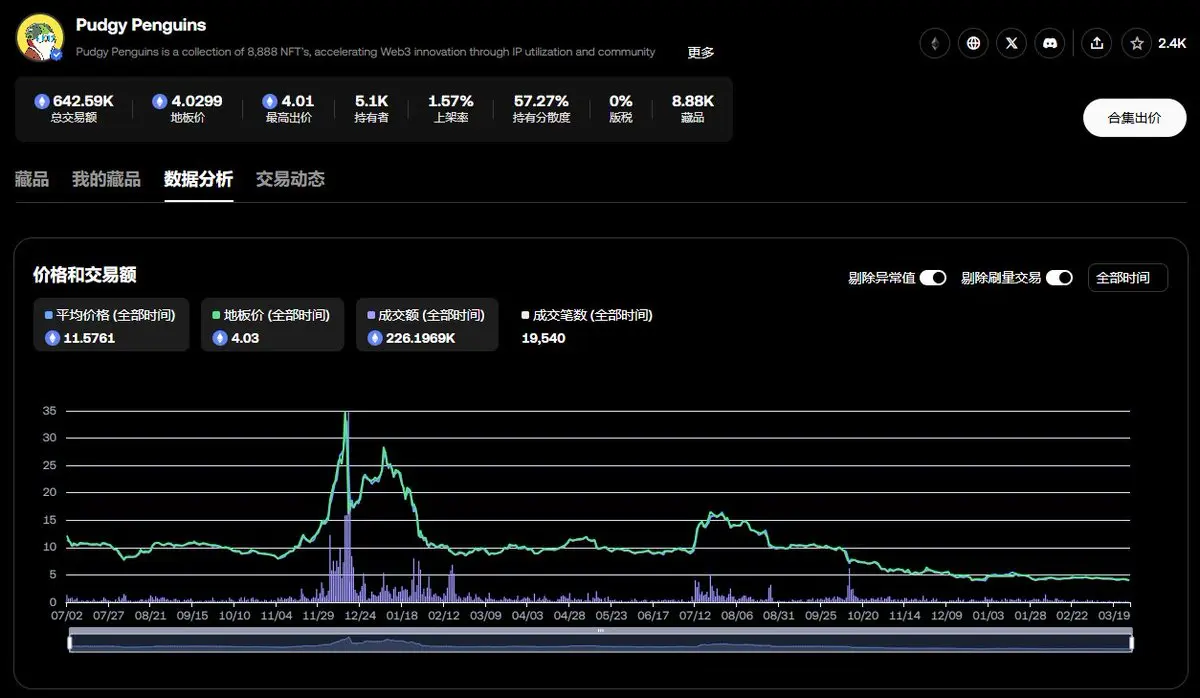The width and height of the screenshot is (1200, 698).
Task: Open the Ethereum contract icon link
Action: pos(935,43)
